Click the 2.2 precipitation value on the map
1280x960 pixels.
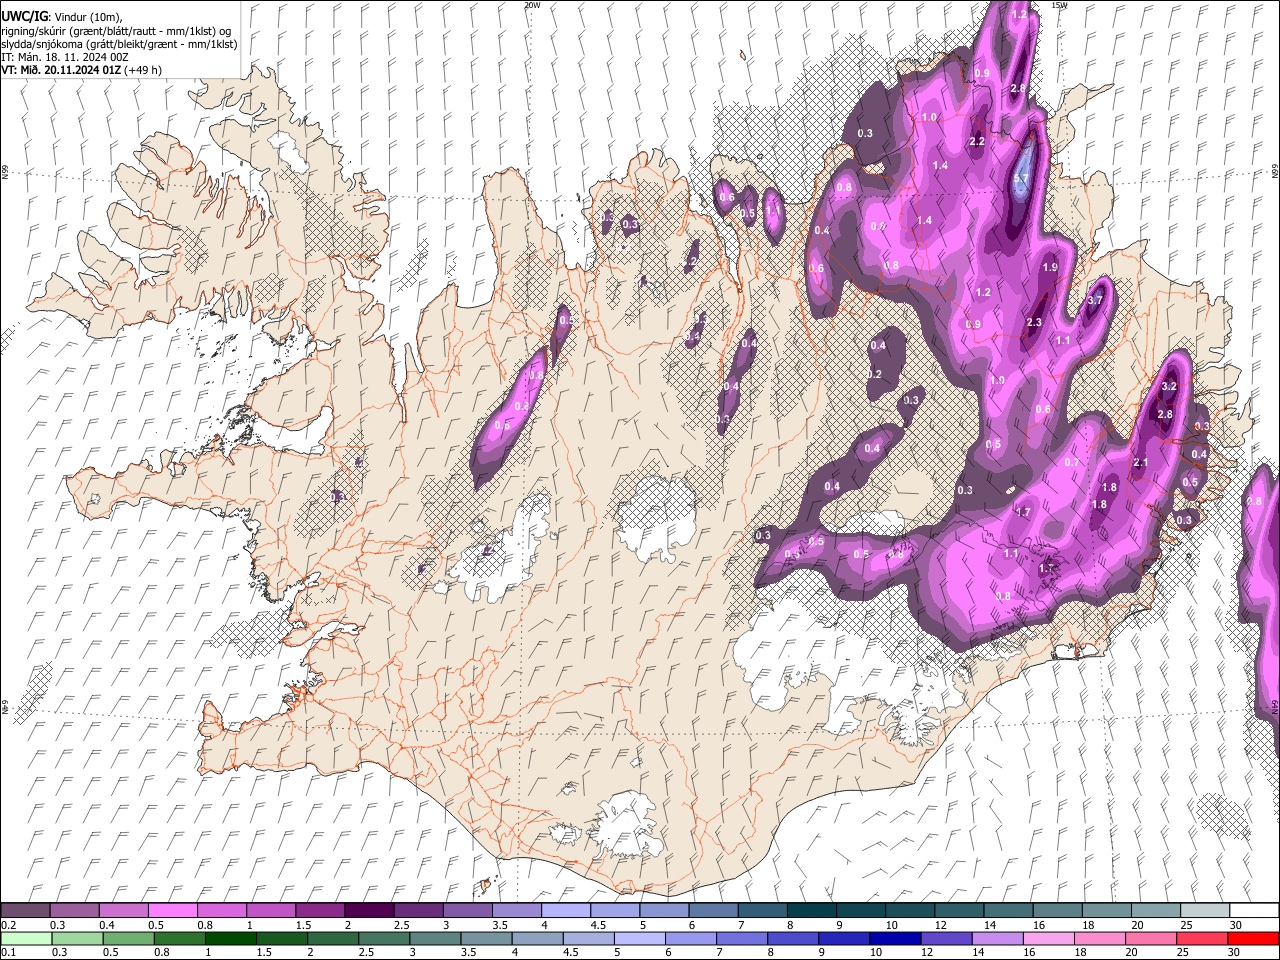977,142
